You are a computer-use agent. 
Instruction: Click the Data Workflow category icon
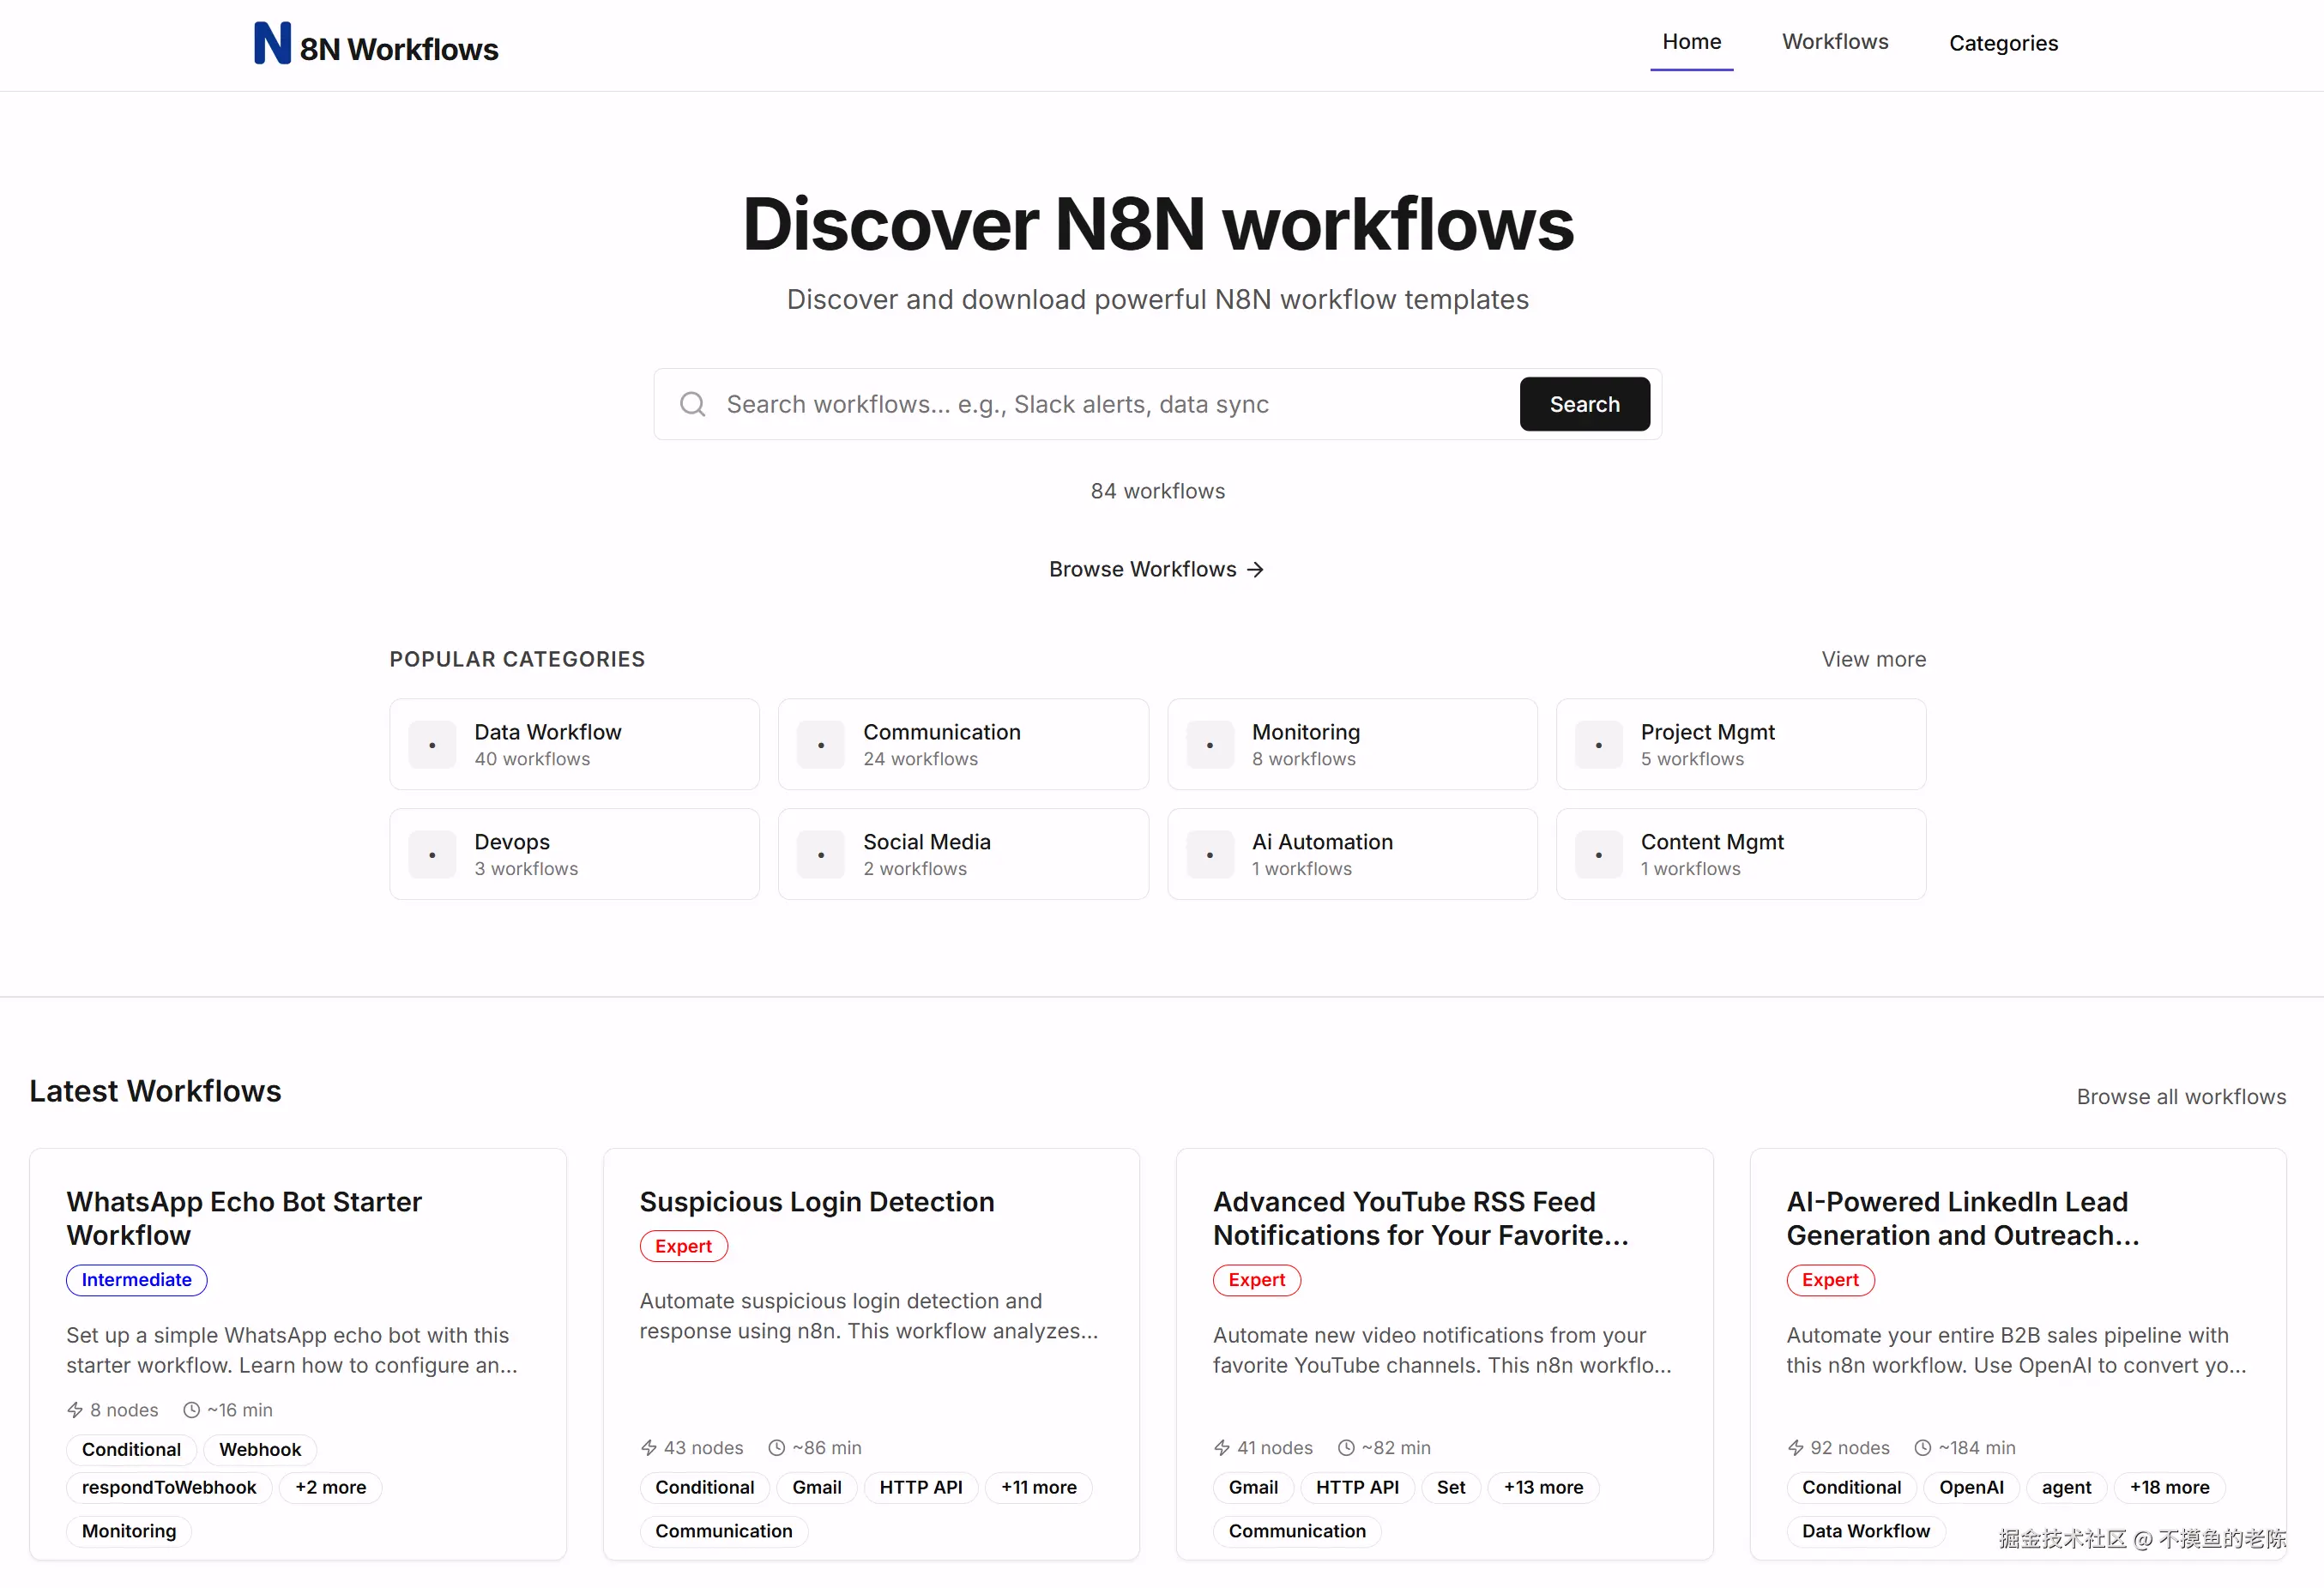(x=432, y=746)
